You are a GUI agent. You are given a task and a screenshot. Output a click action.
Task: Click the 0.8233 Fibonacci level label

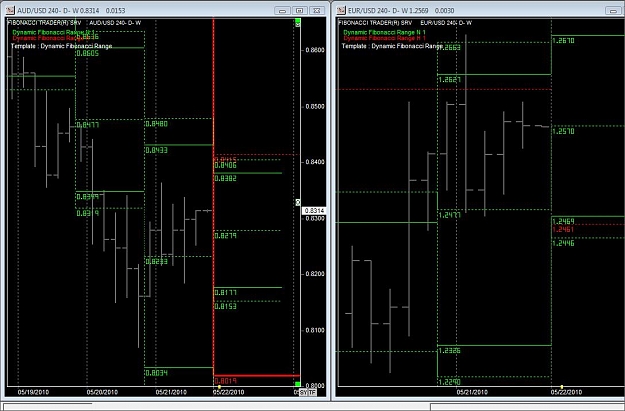click(157, 262)
